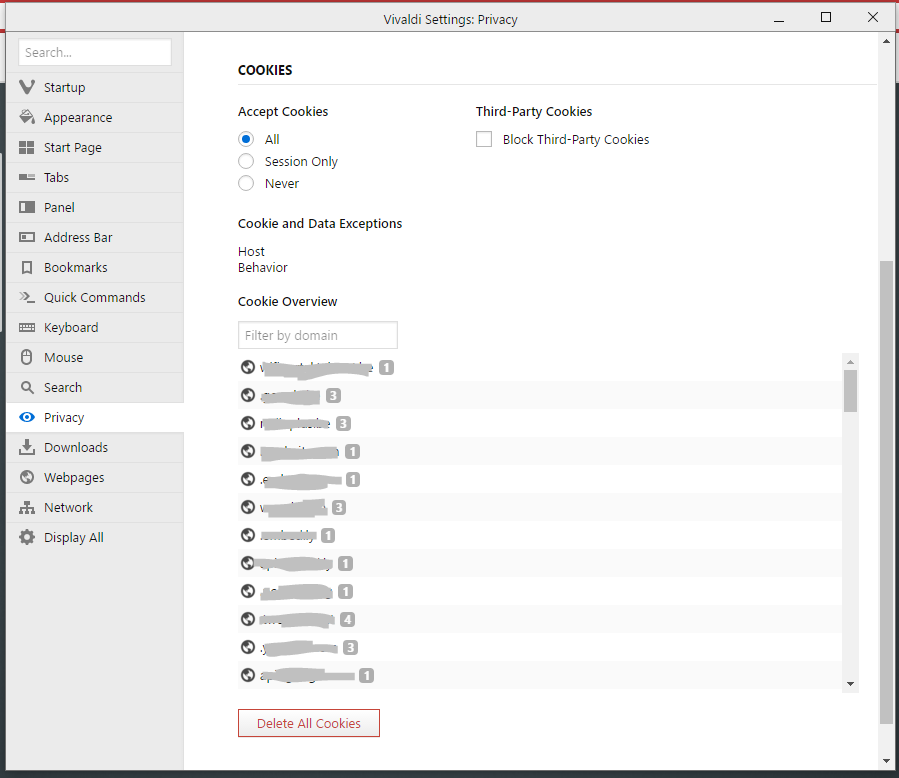The image size is (899, 778).
Task: Click the cookie list scrollbar thumb
Action: coord(850,390)
